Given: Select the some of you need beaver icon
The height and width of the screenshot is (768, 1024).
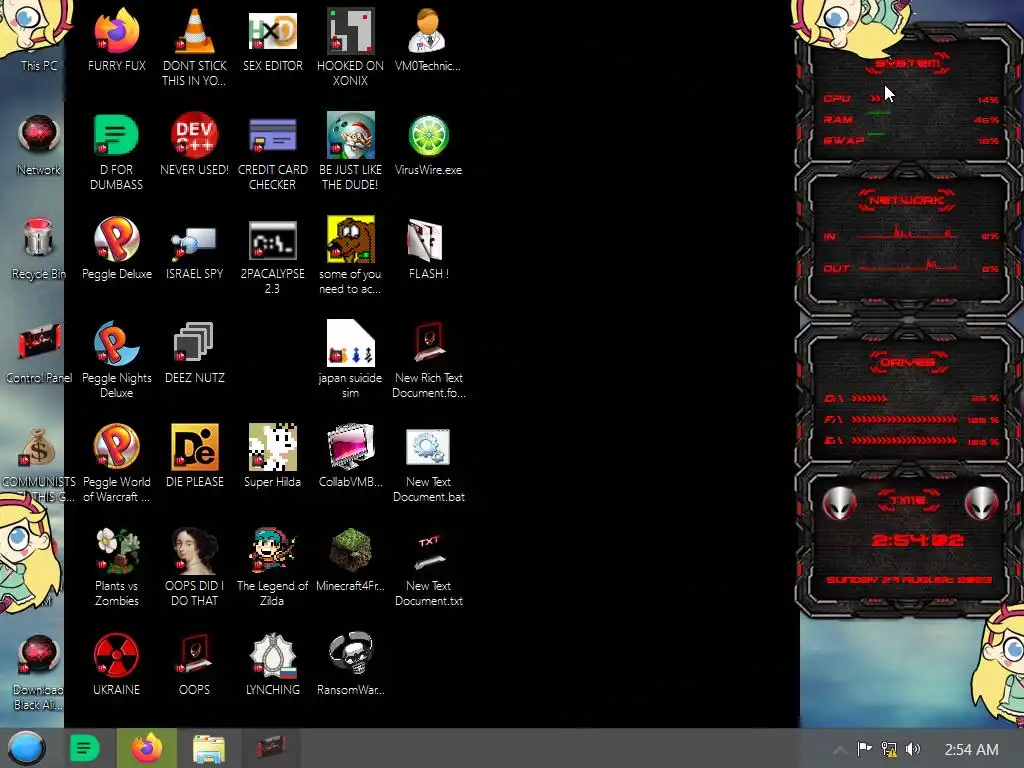Looking at the screenshot, I should [x=350, y=255].
